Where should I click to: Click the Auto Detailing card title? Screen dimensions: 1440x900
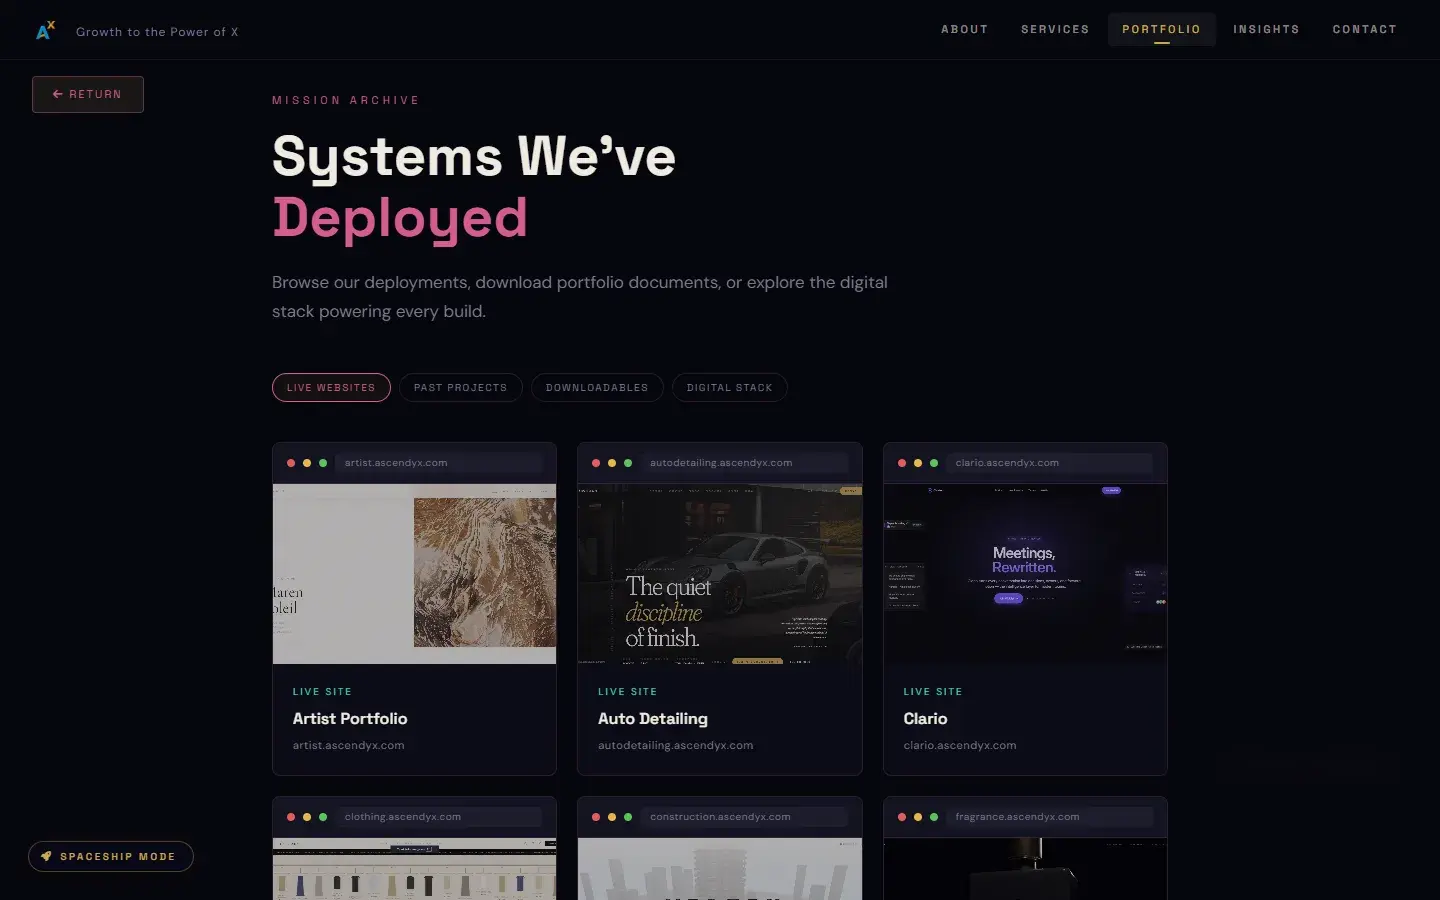(653, 718)
